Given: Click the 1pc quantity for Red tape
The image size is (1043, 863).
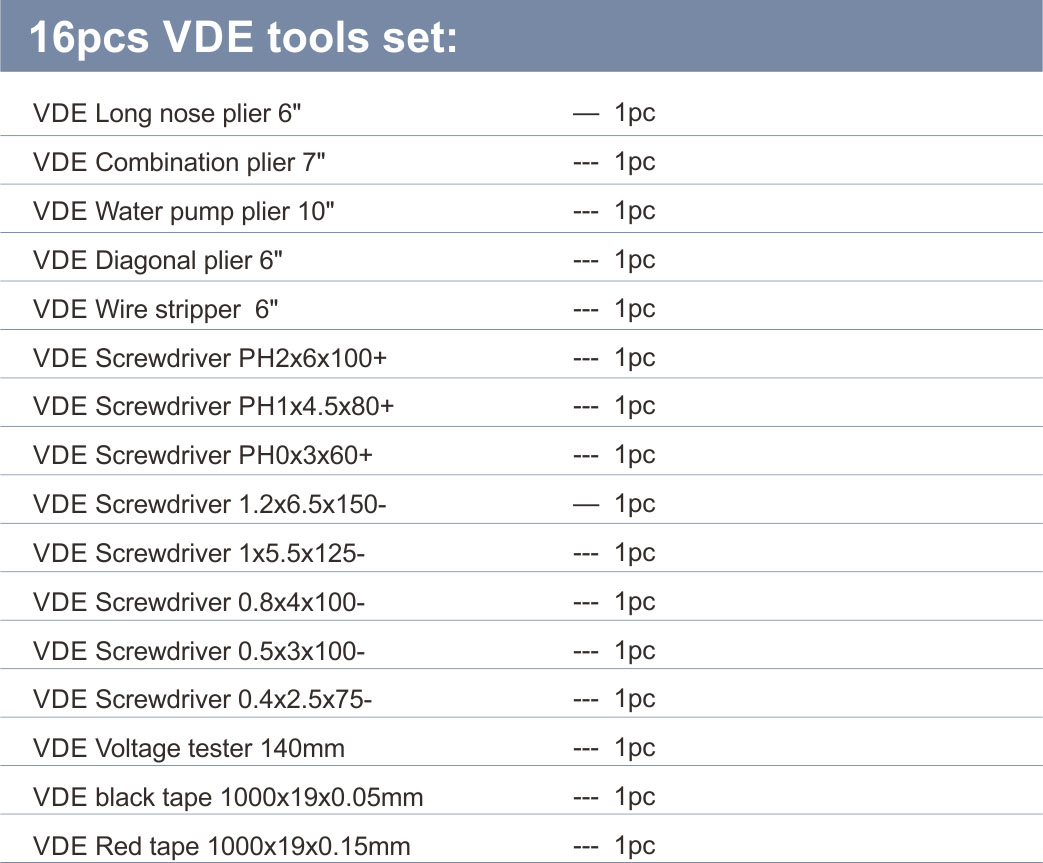Looking at the screenshot, I should pos(635,846).
